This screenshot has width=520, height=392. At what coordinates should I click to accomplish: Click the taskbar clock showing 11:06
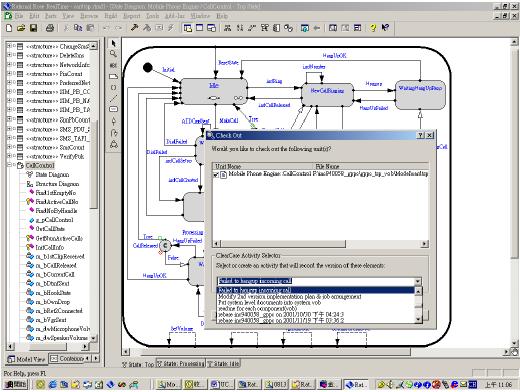pos(498,384)
